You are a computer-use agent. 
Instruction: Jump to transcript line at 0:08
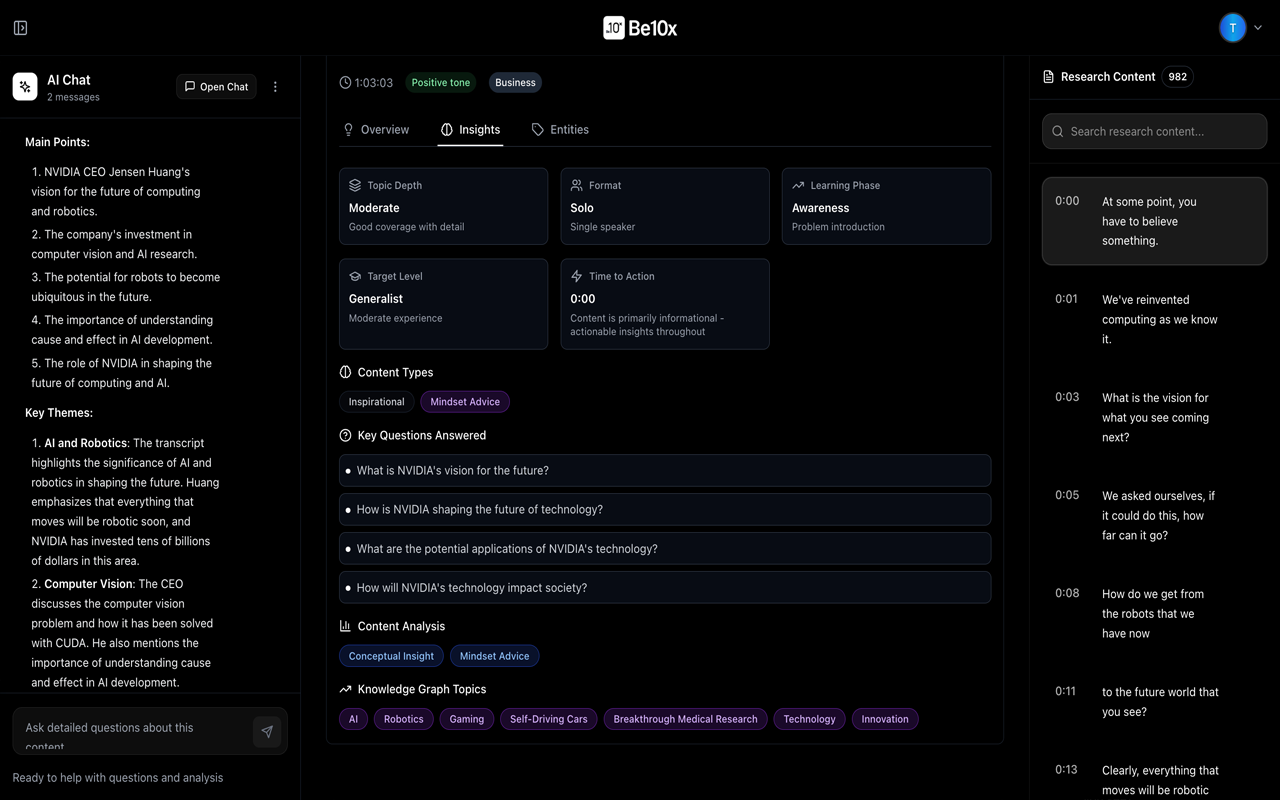click(x=1154, y=613)
